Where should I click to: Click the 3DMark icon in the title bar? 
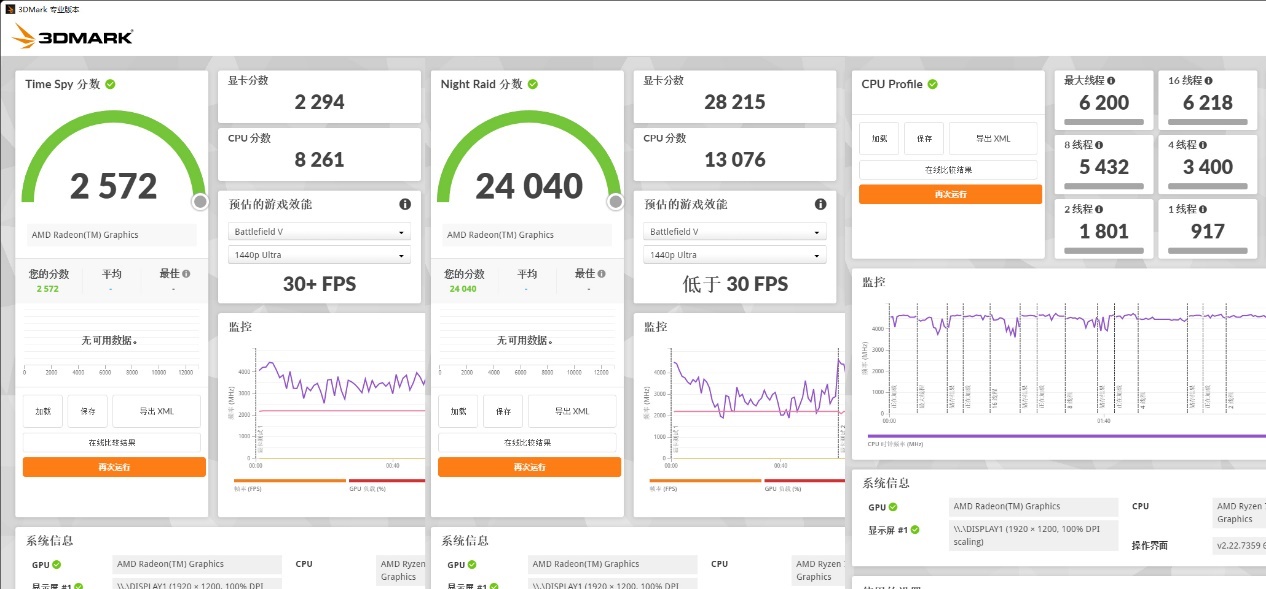click(x=11, y=9)
